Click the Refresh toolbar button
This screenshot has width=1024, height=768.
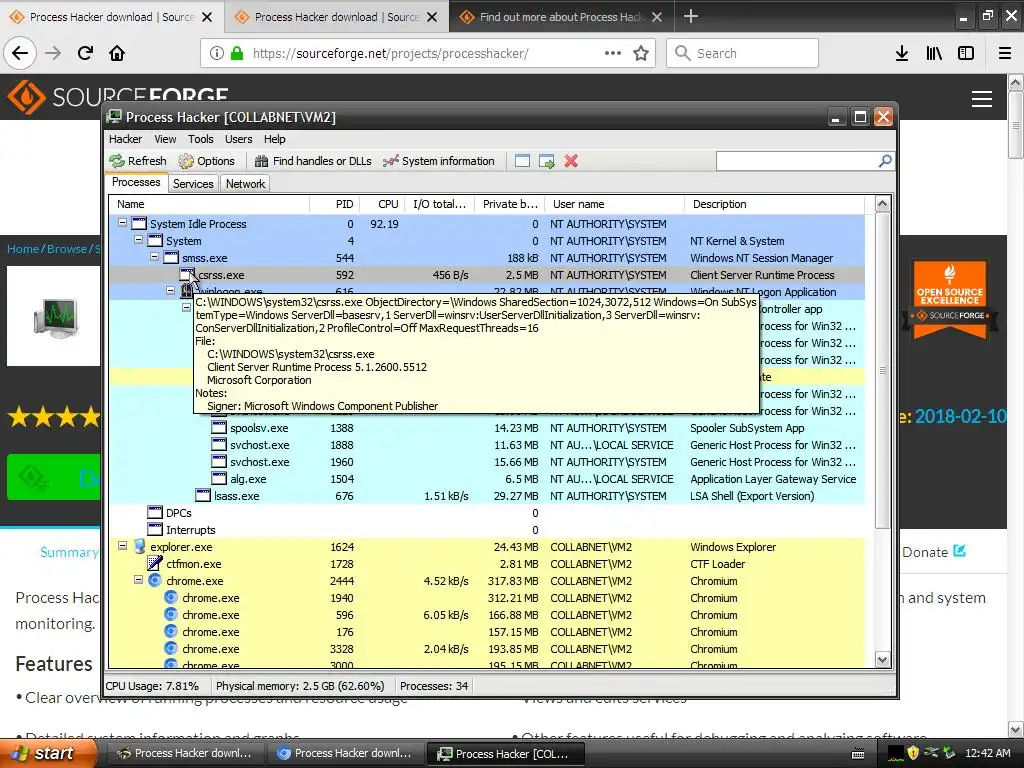click(138, 161)
